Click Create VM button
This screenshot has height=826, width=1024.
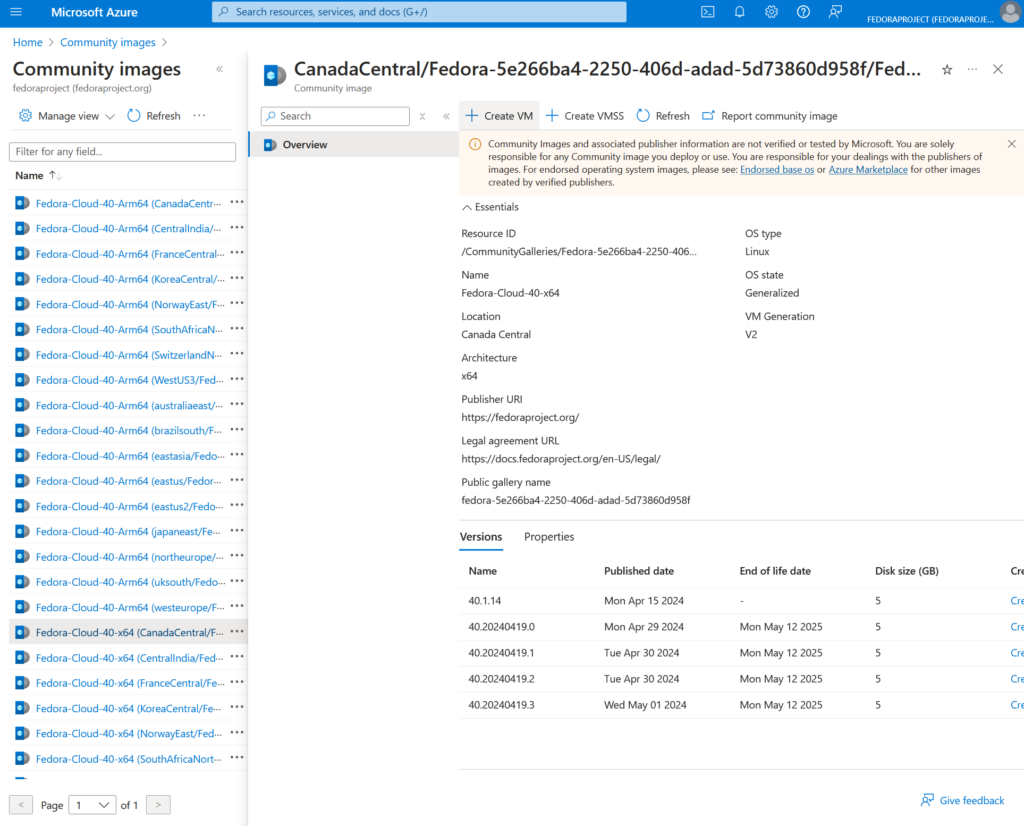click(x=500, y=116)
